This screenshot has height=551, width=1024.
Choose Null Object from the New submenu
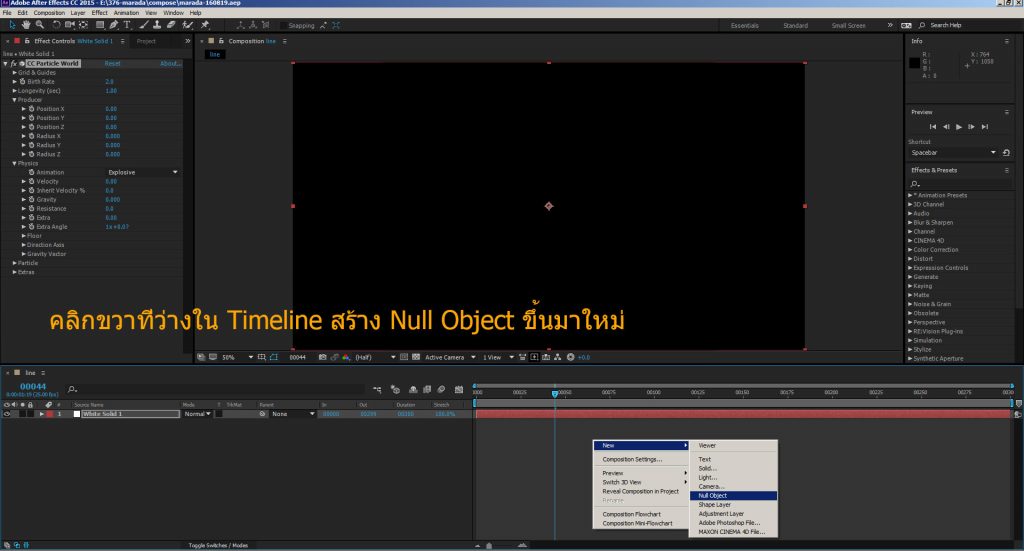pos(713,495)
